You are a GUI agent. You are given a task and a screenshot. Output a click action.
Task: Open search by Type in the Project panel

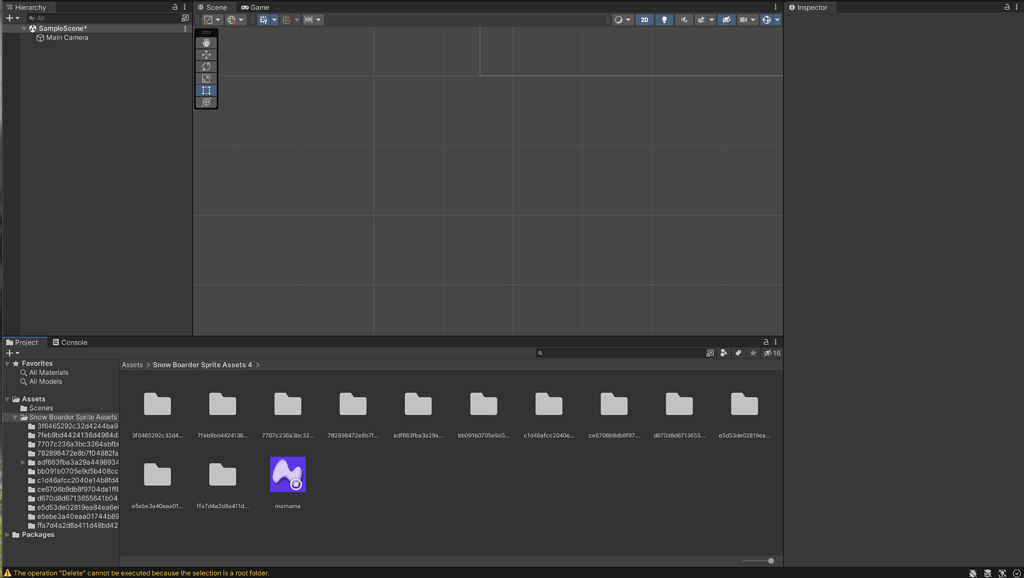[723, 353]
